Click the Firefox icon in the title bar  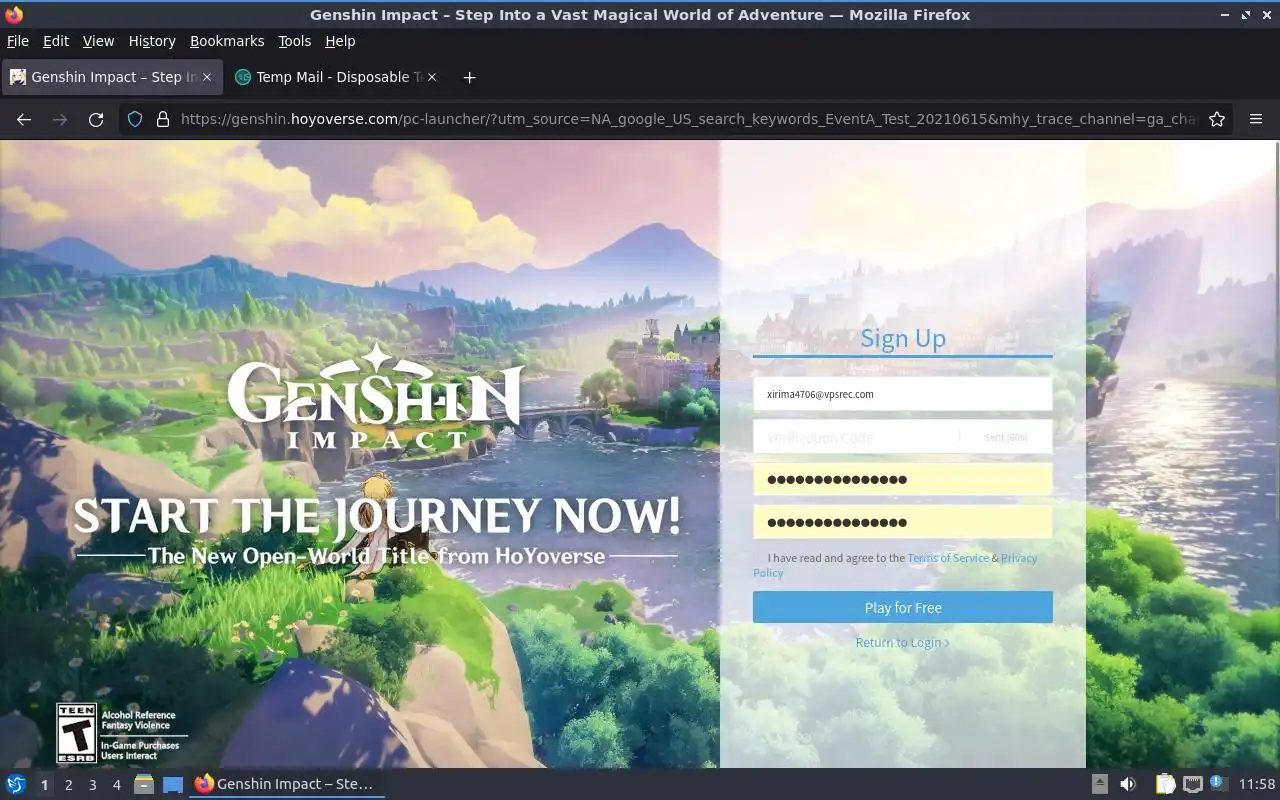(x=14, y=15)
